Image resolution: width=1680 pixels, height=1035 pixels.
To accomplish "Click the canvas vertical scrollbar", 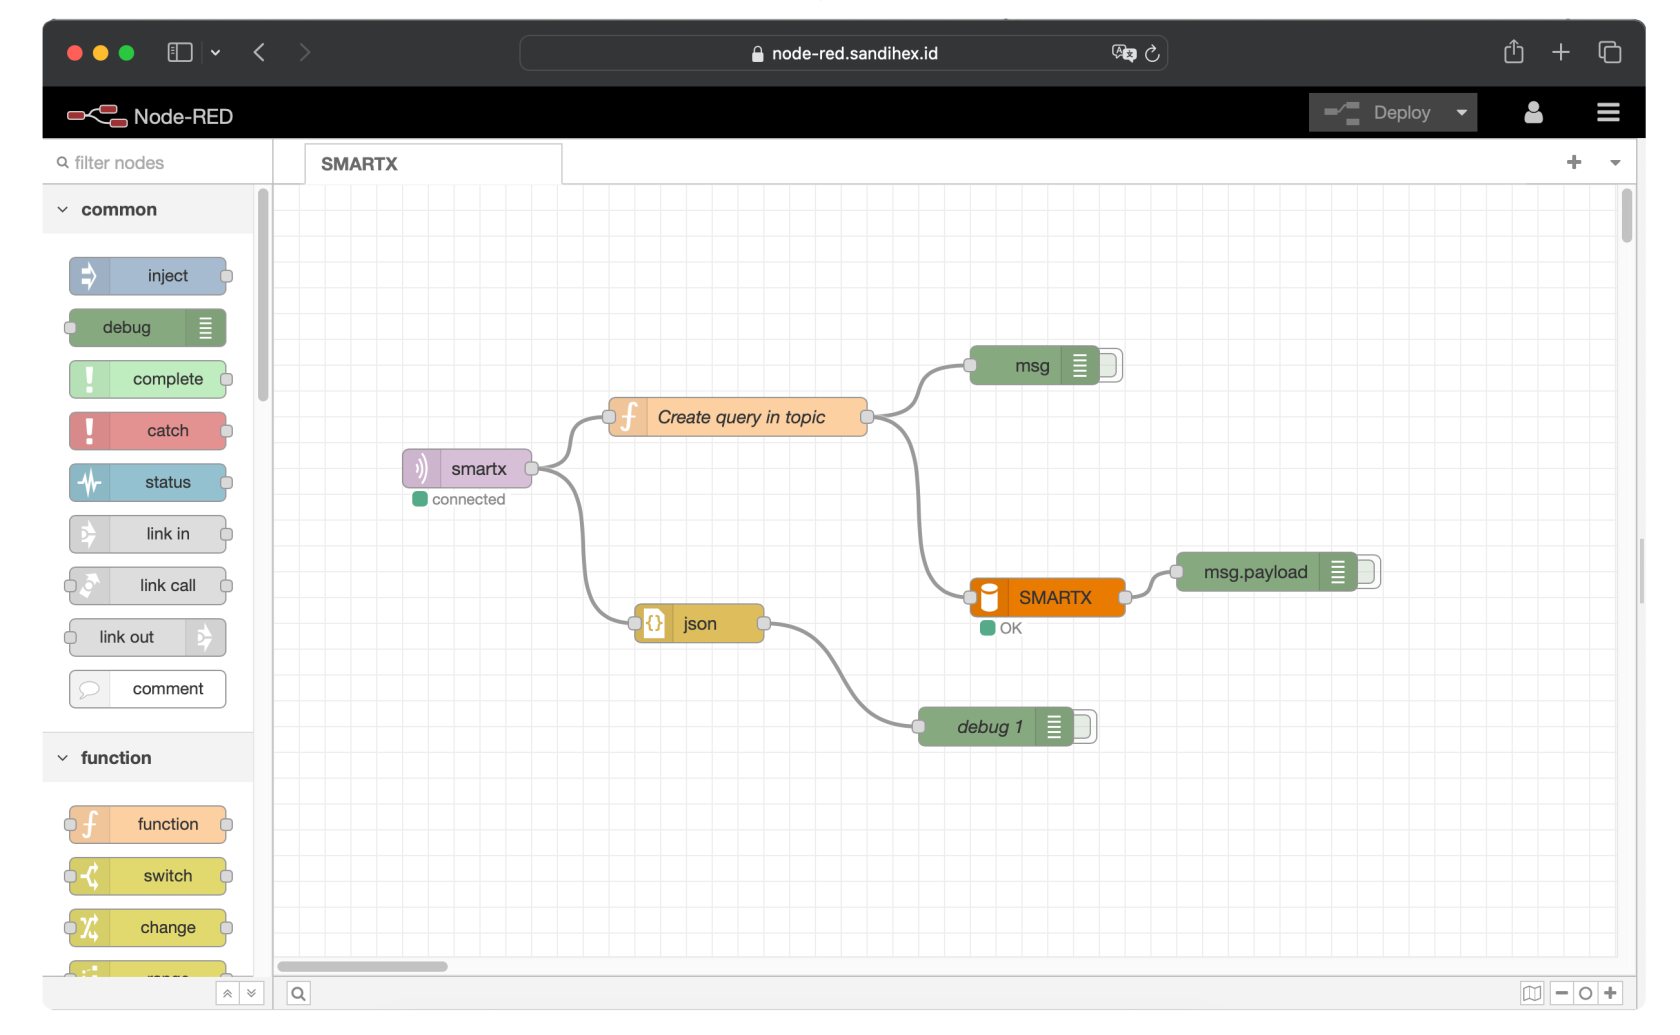I will (1627, 215).
